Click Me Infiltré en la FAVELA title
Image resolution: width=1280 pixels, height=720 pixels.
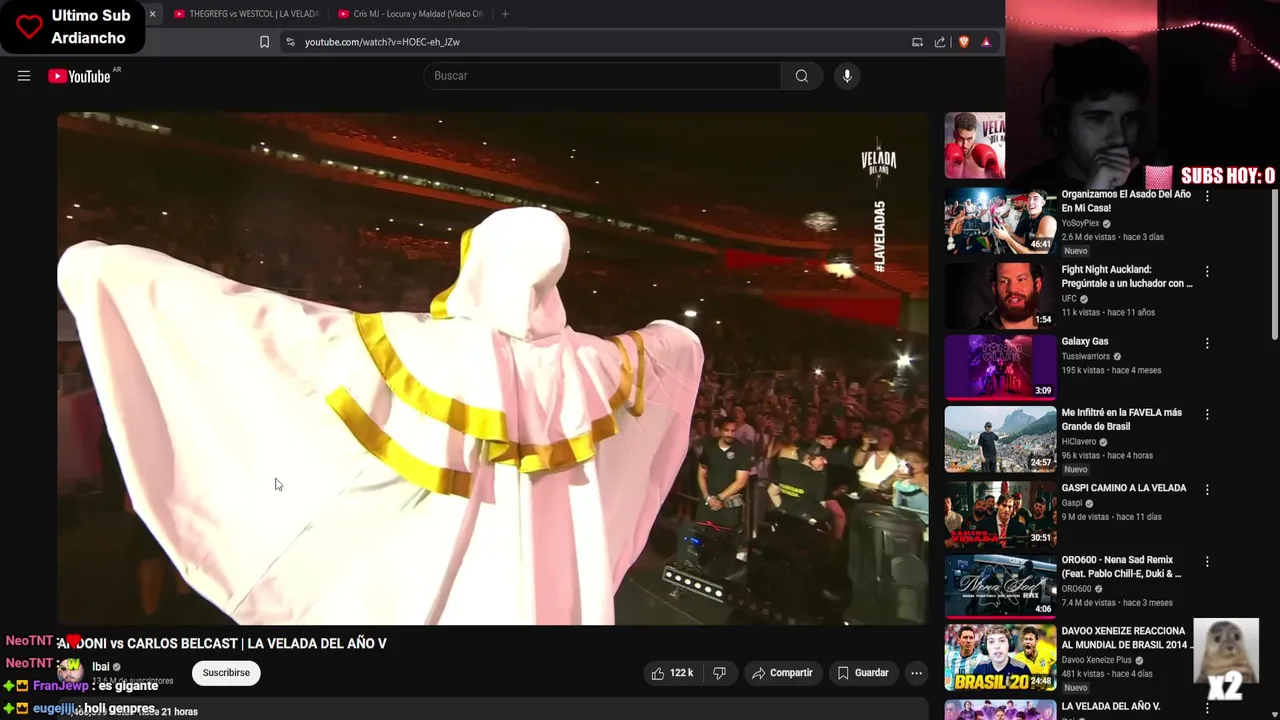pos(1122,419)
